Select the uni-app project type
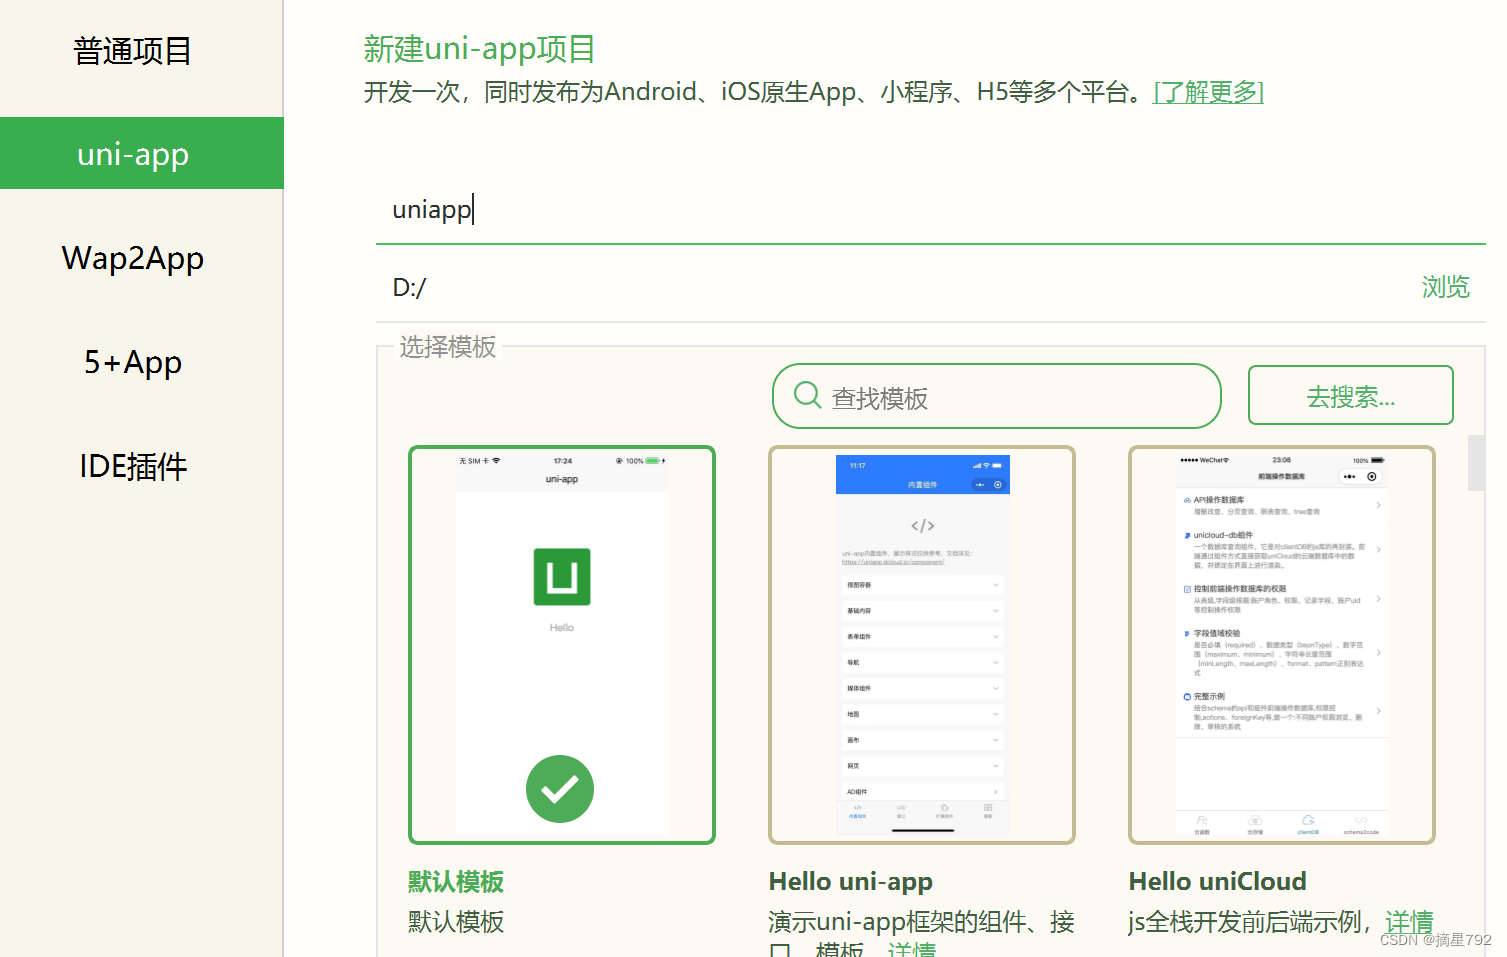1507x957 pixels. coord(131,153)
